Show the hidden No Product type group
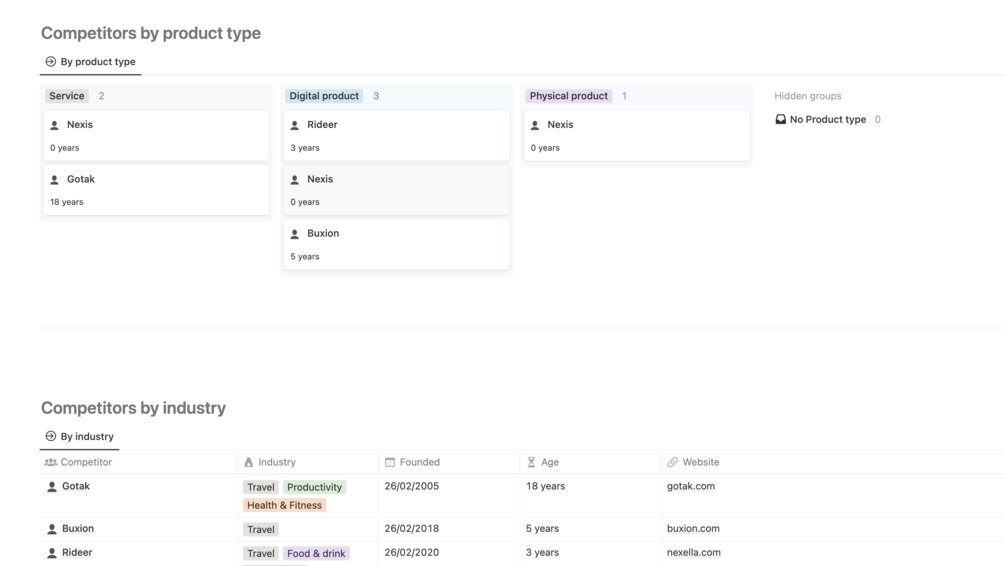Image resolution: width=1005 pixels, height=566 pixels. click(828, 120)
